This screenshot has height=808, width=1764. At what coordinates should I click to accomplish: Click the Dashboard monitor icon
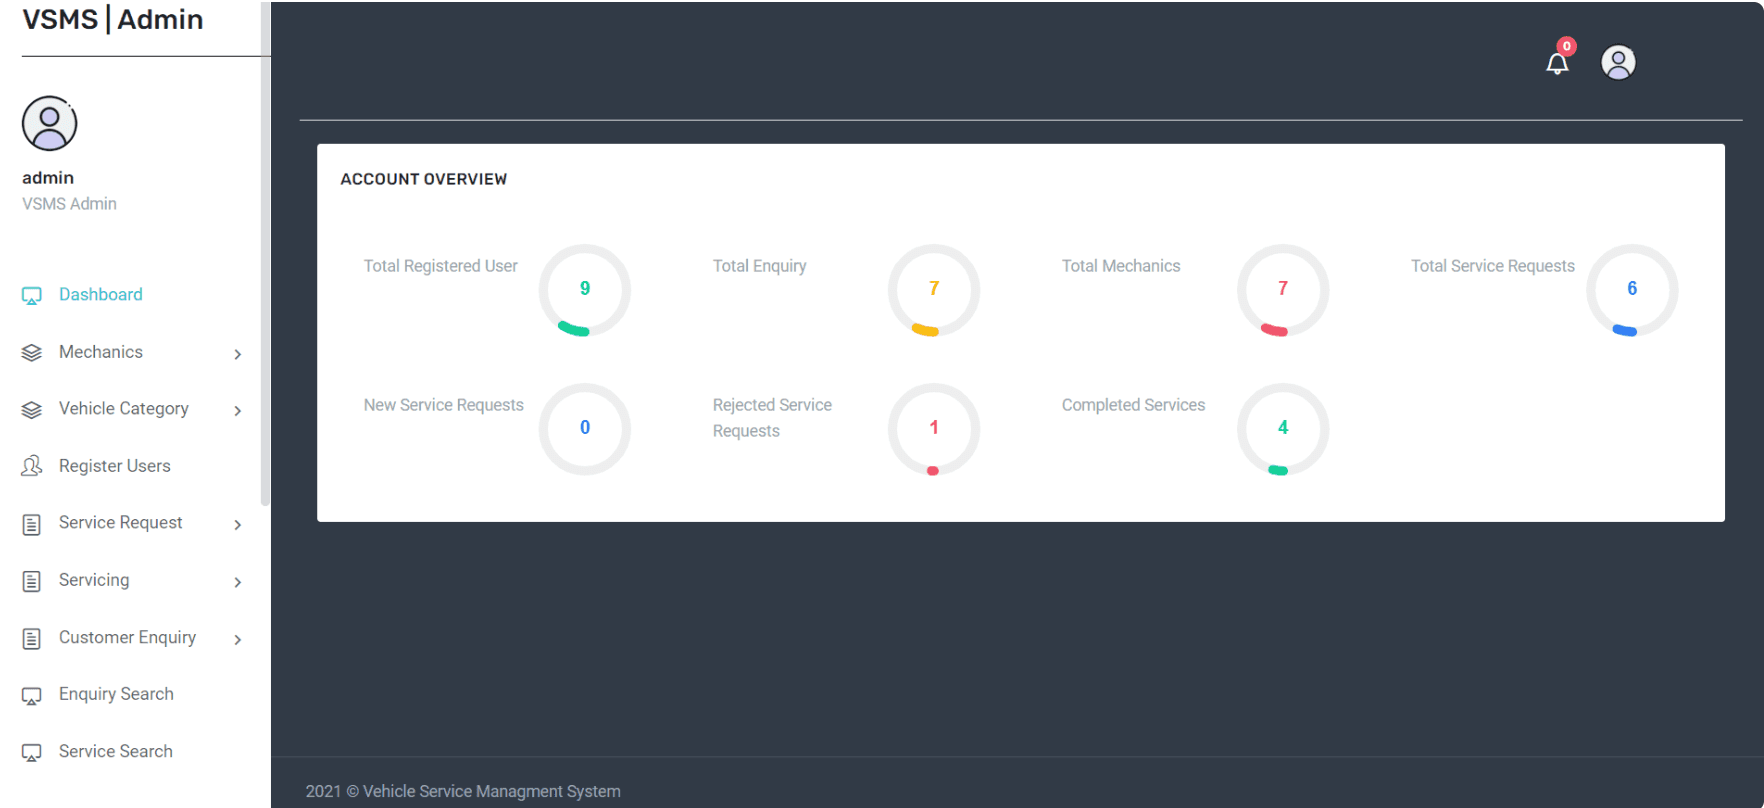pyautogui.click(x=32, y=296)
